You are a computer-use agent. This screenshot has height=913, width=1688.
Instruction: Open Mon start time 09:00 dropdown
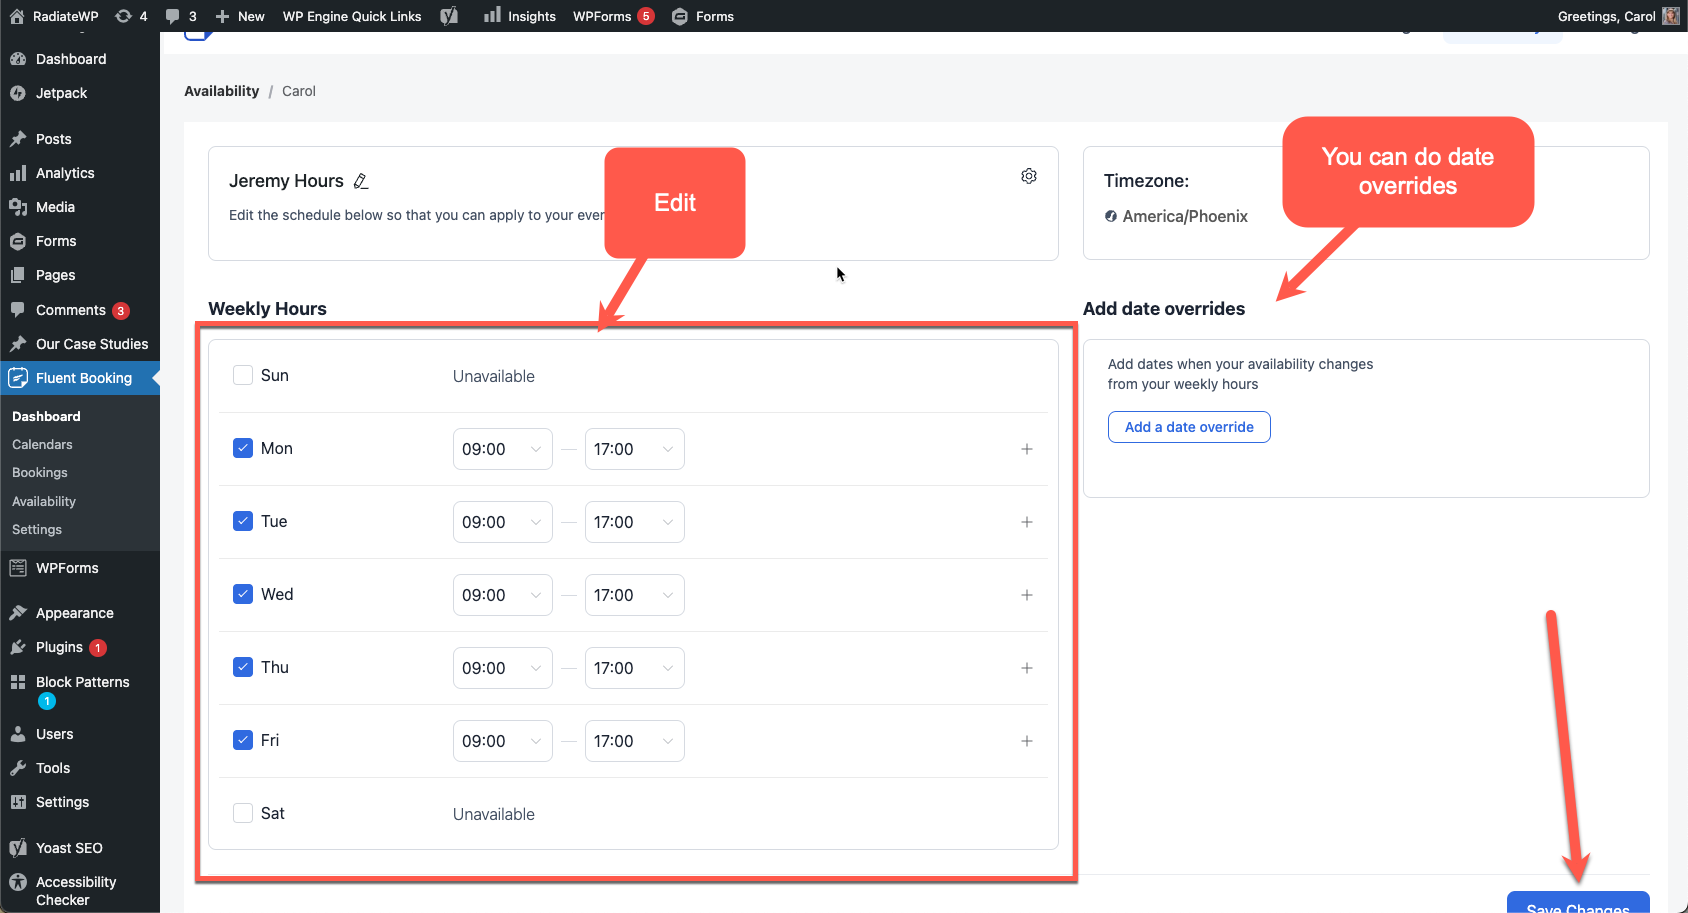tap(503, 449)
